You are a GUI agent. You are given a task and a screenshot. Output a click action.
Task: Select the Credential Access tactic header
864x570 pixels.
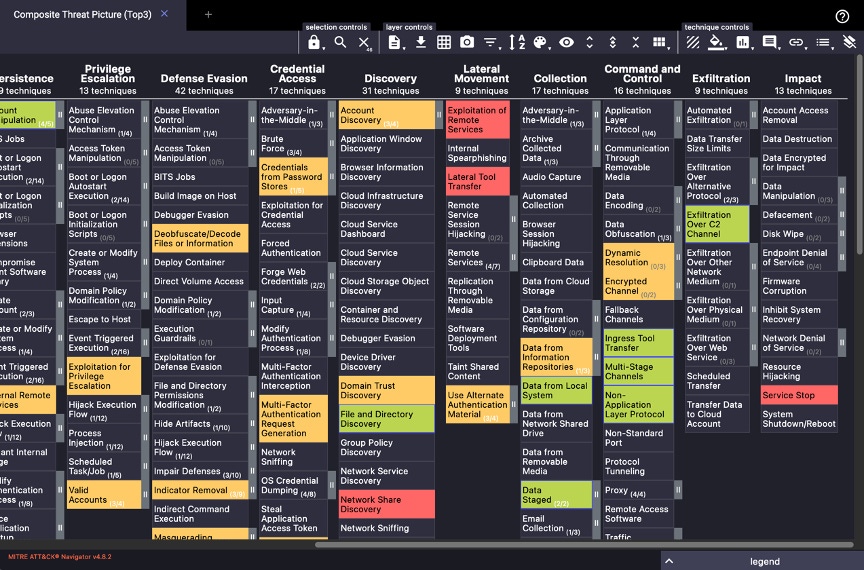click(297, 73)
